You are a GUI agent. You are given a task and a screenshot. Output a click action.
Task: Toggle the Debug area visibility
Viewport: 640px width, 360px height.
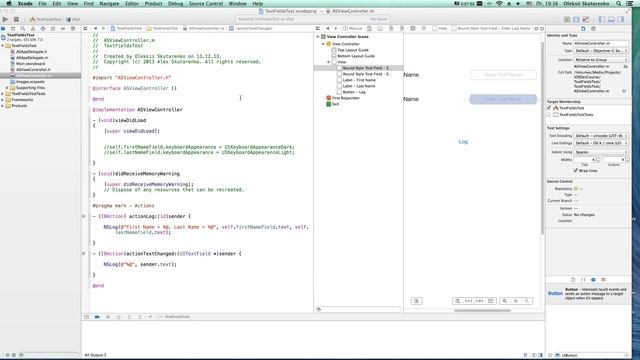point(611,19)
